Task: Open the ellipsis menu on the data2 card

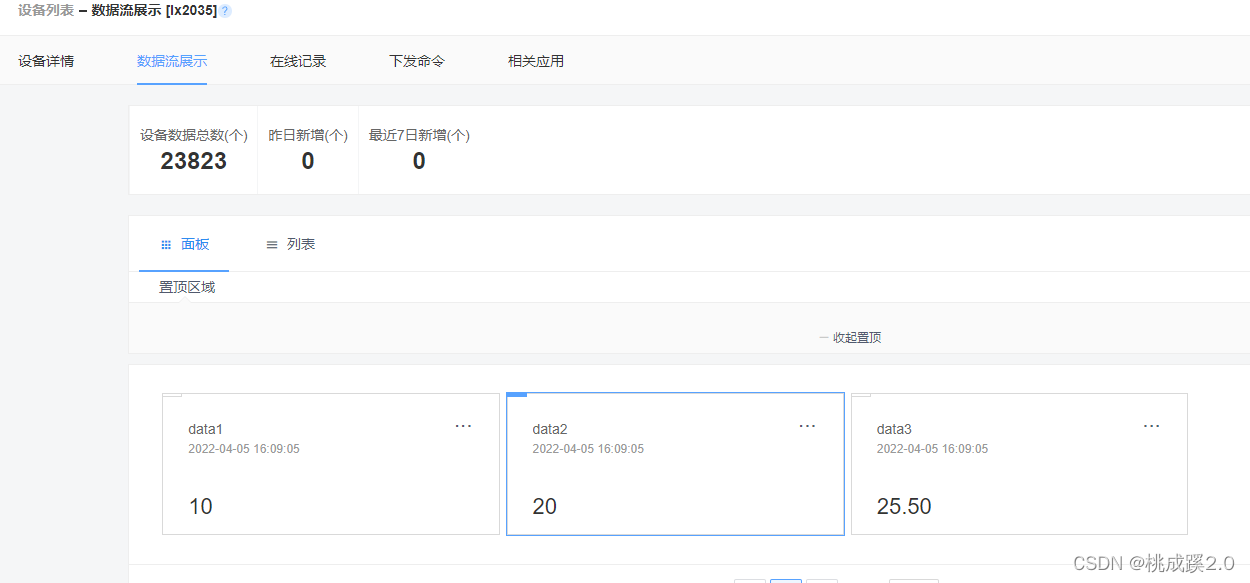Action: point(807,425)
